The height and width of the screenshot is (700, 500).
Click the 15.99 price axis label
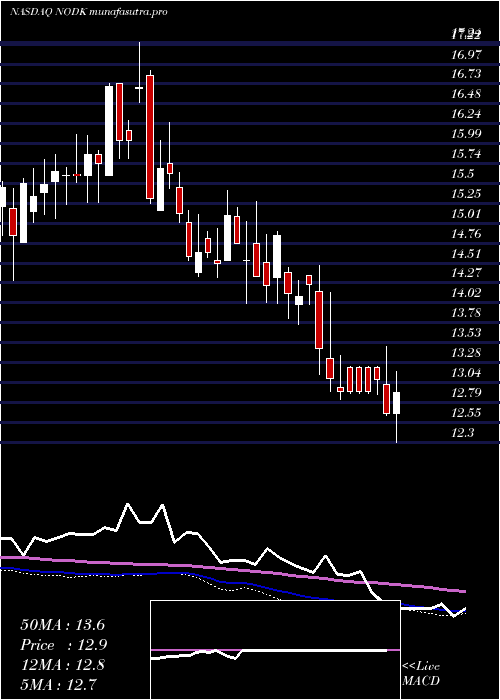tap(467, 134)
